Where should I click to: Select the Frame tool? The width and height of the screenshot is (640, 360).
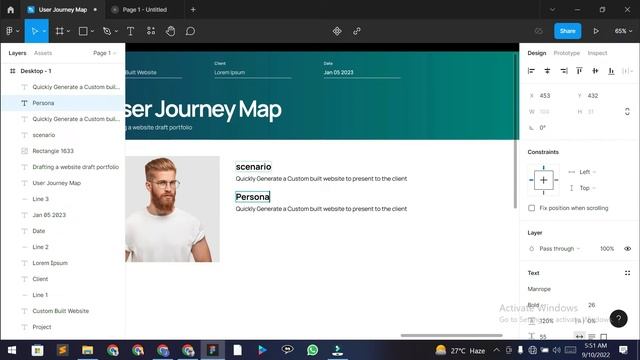[x=60, y=31]
